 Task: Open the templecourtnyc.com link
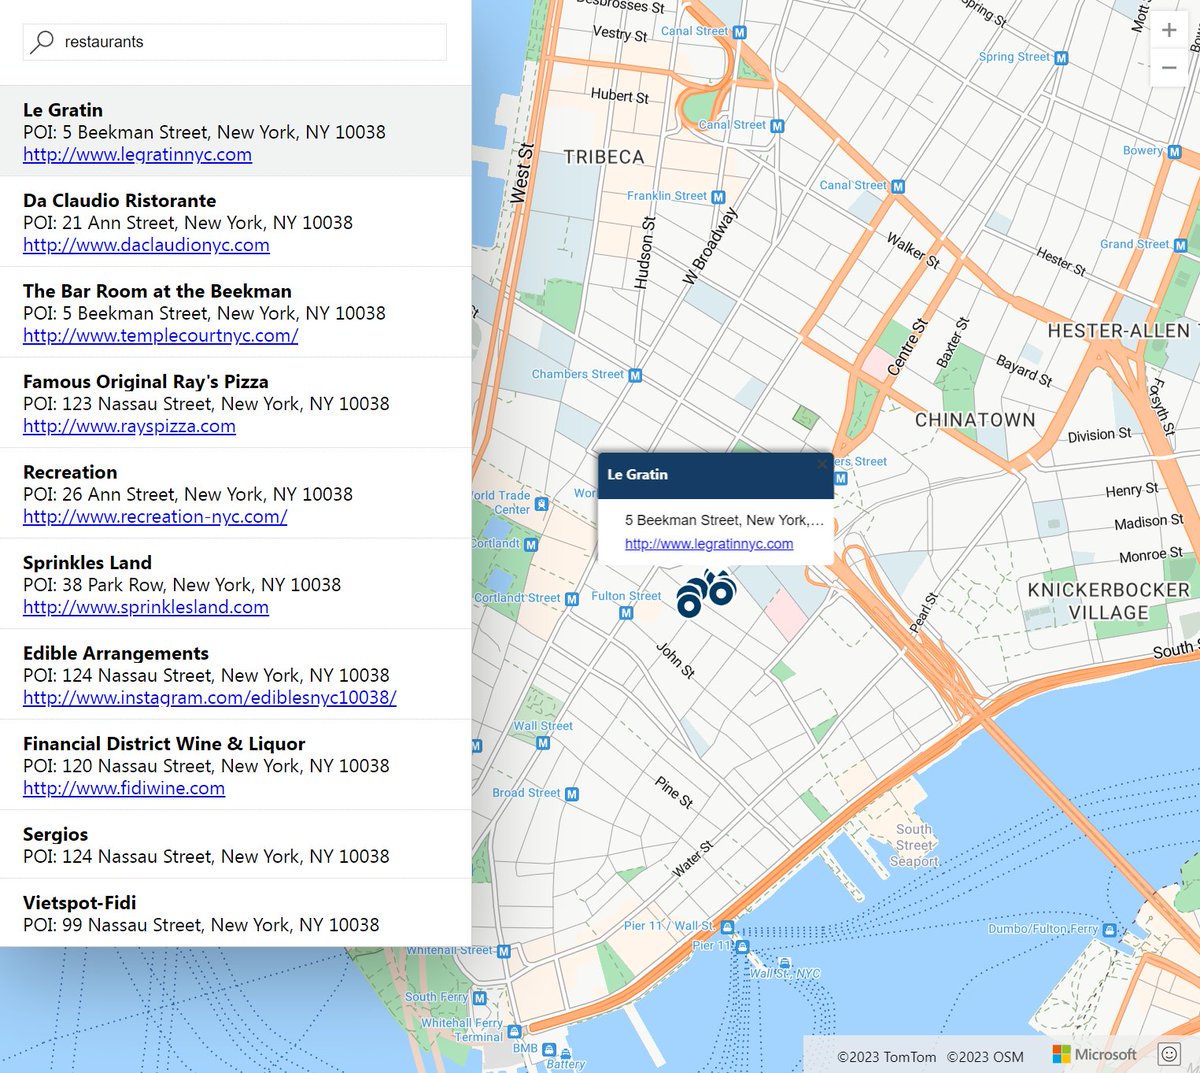coord(161,336)
